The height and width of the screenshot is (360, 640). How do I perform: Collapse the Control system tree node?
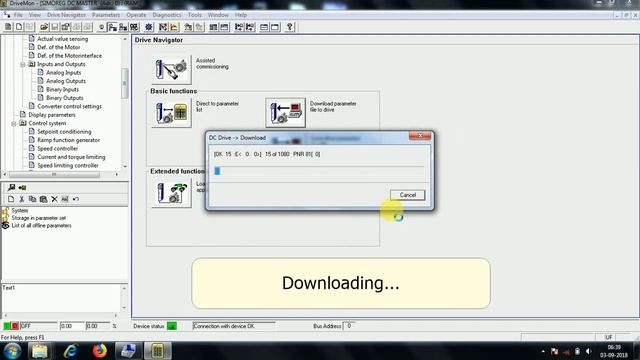coord(14,123)
